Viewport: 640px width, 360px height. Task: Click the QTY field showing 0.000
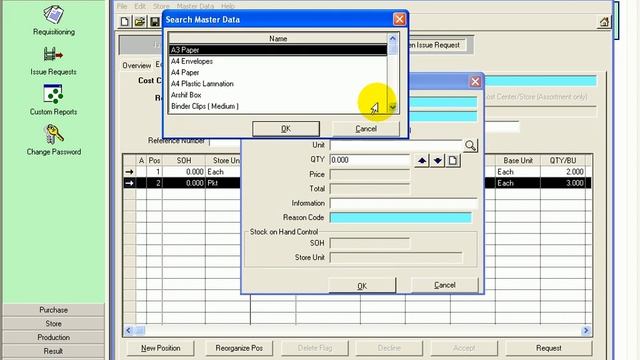369,160
